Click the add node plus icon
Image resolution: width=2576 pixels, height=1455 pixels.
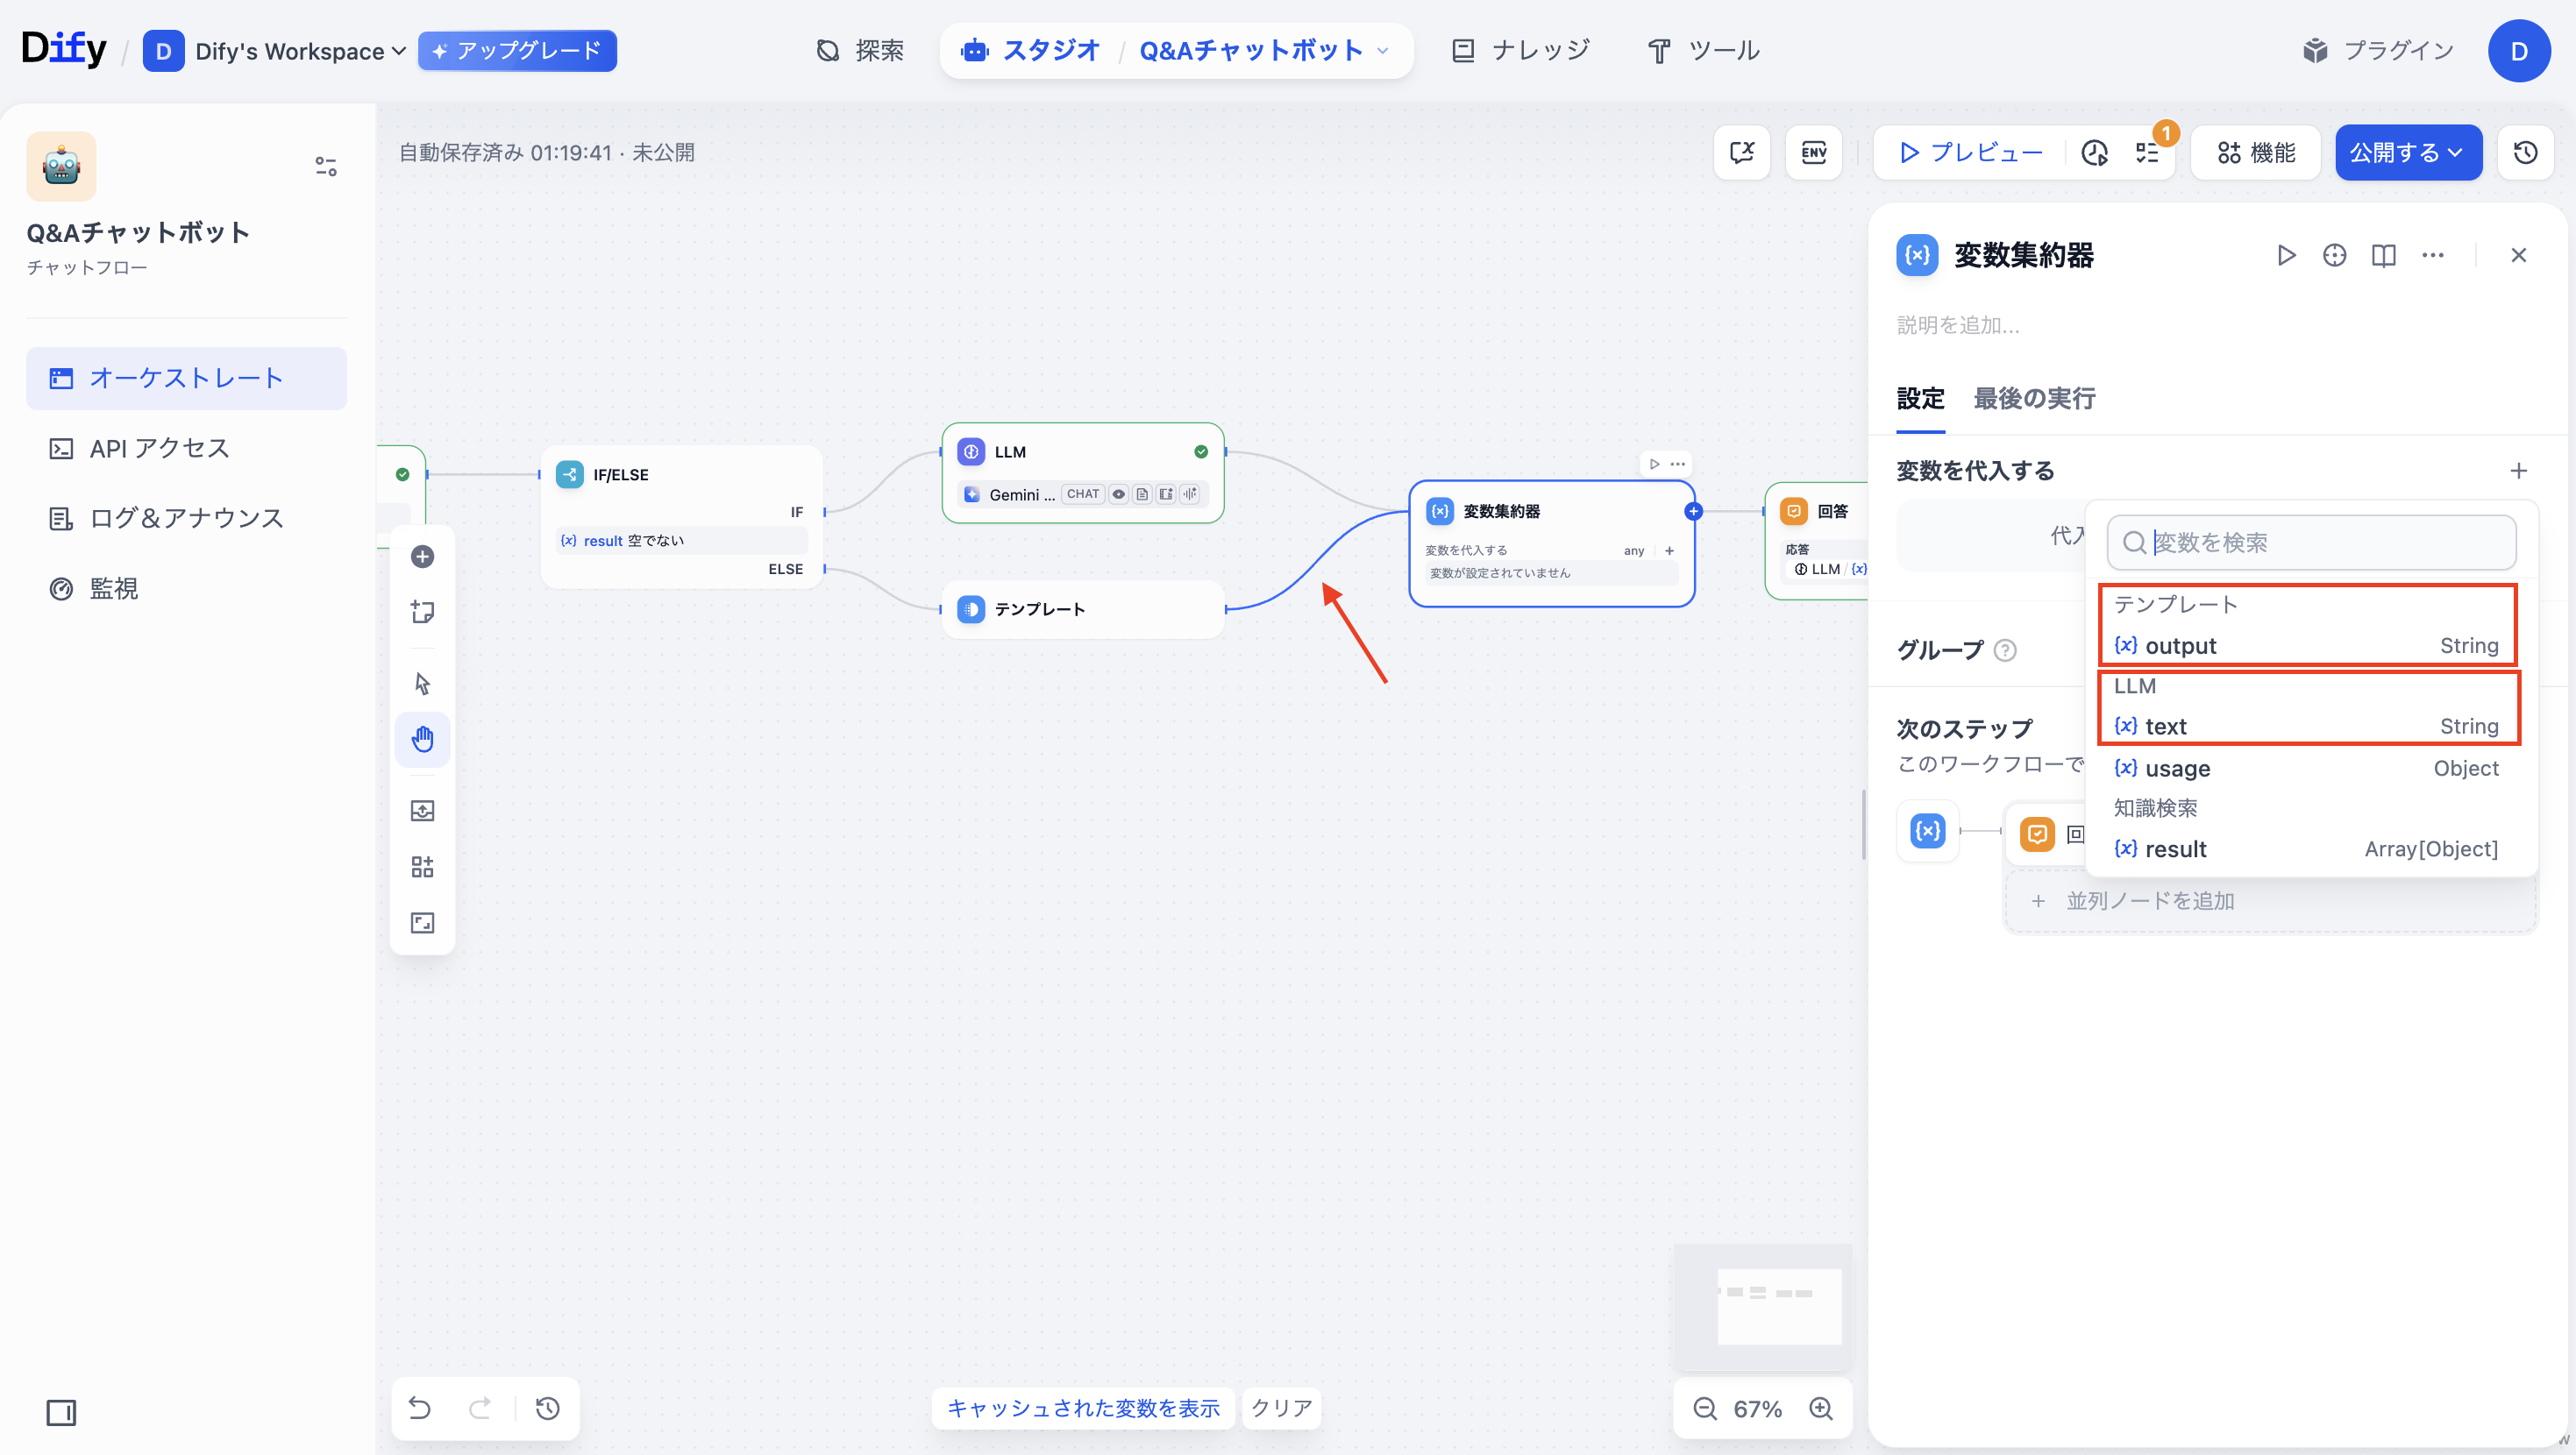pyautogui.click(x=422, y=556)
